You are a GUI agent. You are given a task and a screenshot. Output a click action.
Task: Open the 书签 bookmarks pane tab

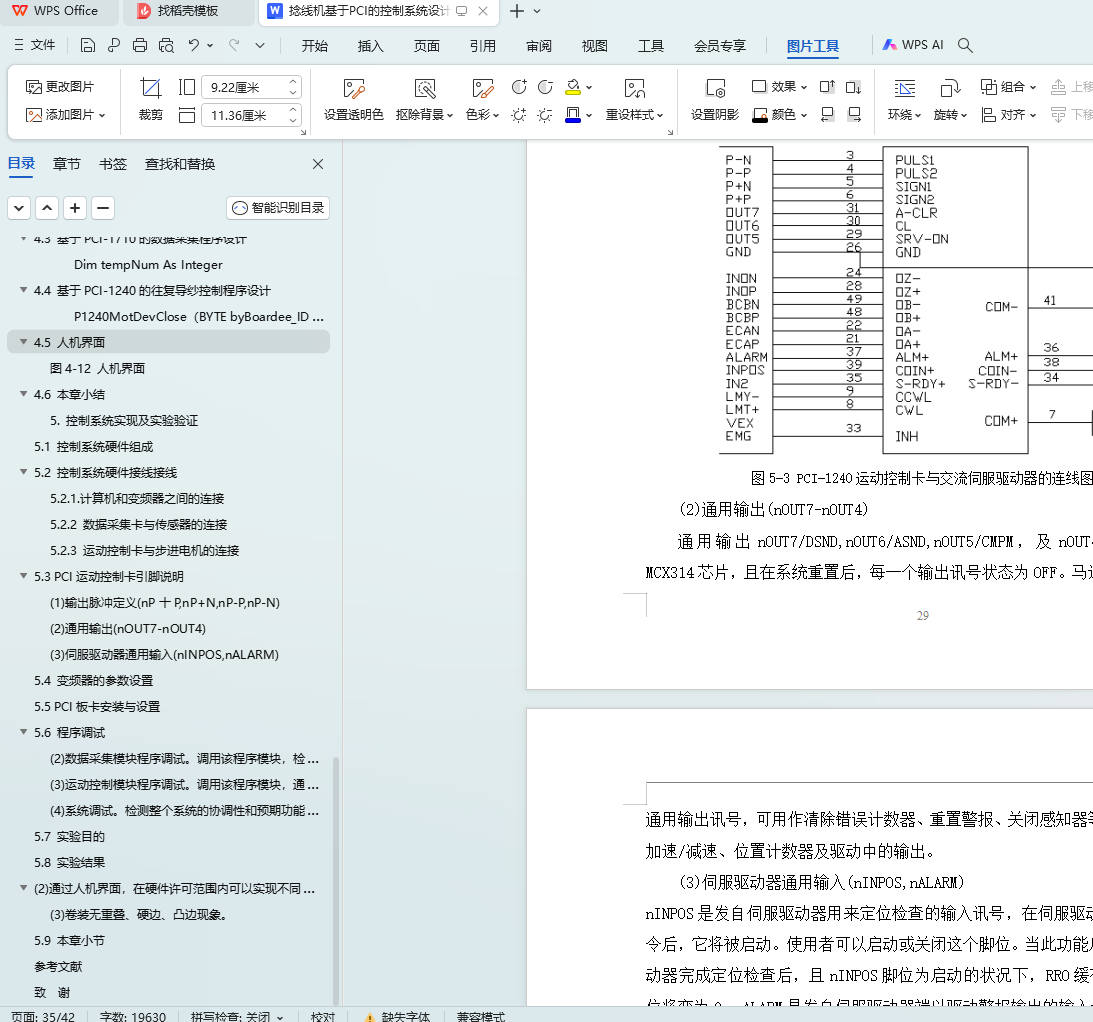point(113,164)
